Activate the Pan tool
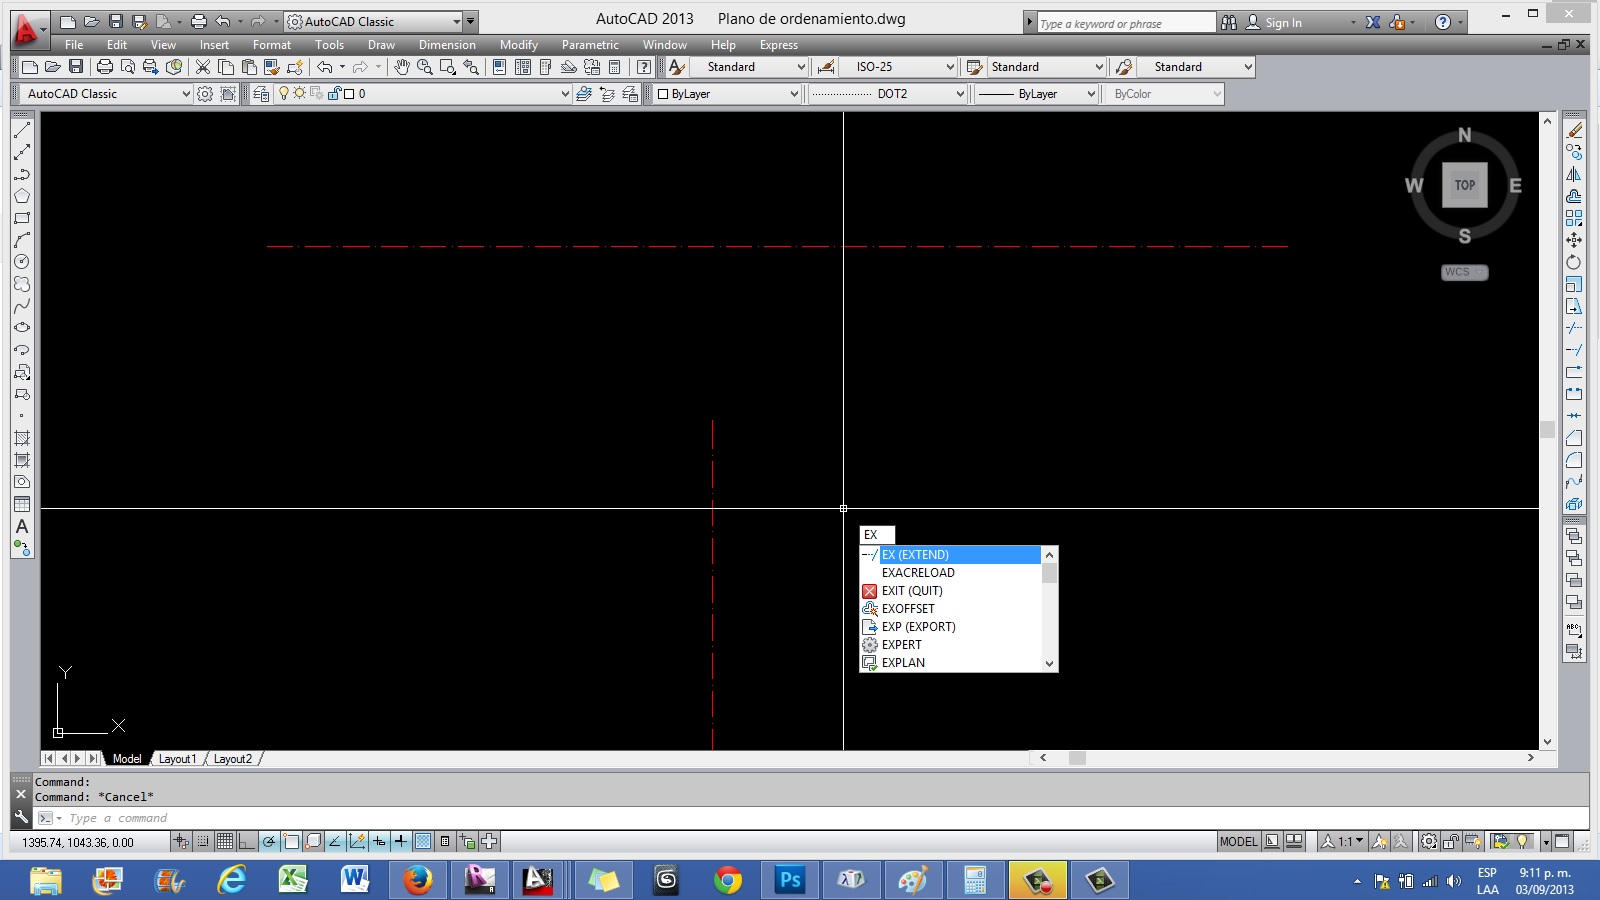 pos(402,67)
